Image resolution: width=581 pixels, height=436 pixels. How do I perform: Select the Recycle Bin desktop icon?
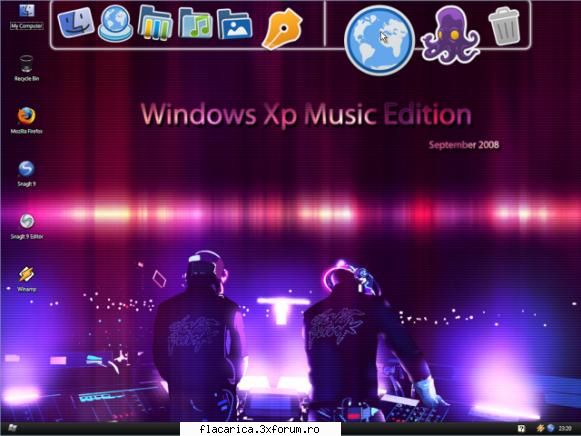point(26,68)
